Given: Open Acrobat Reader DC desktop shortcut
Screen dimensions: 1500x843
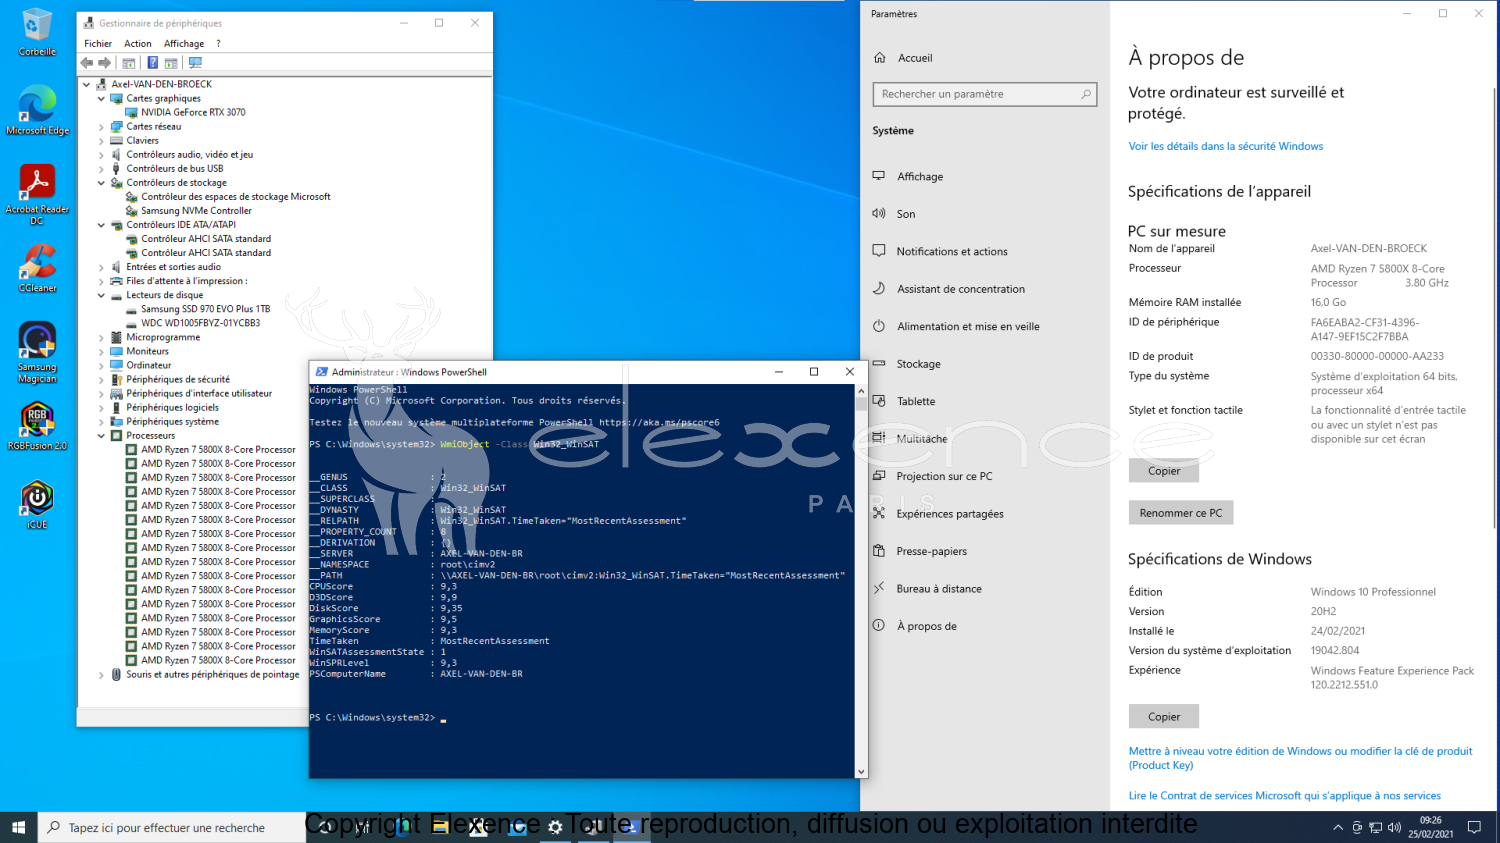Looking at the screenshot, I should [x=37, y=193].
